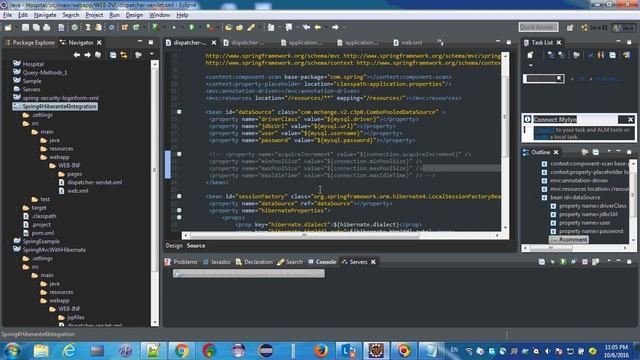
Task: Toggle fold marker on sessionFactory bean line
Action: (x=179, y=196)
